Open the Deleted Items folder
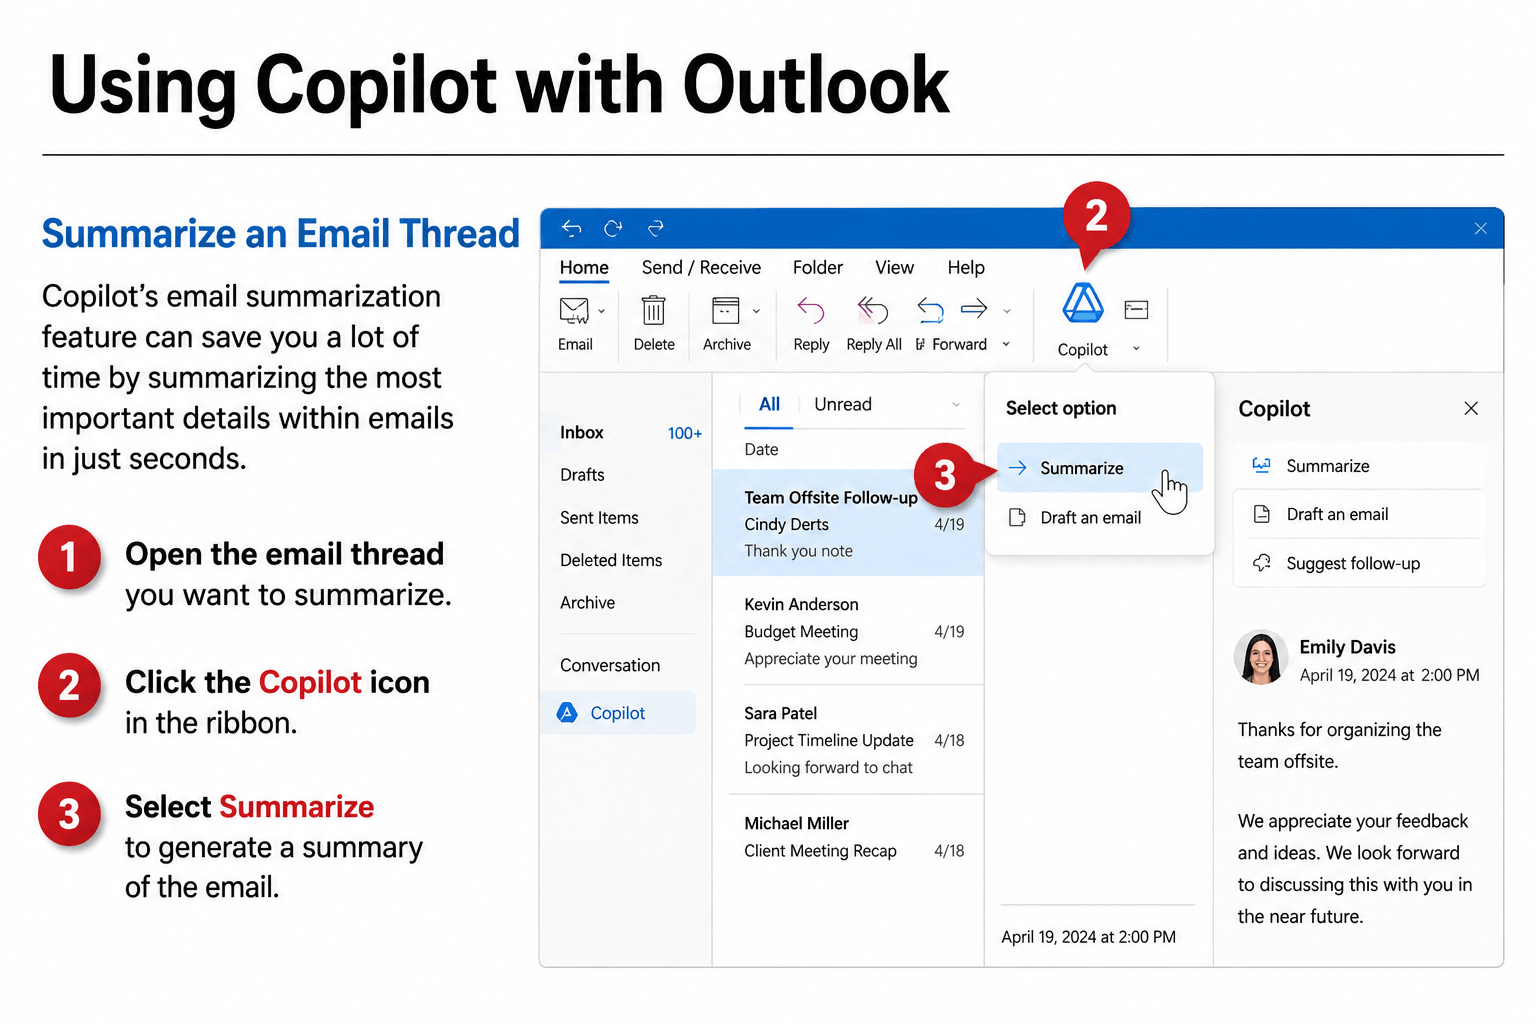 pos(611,560)
